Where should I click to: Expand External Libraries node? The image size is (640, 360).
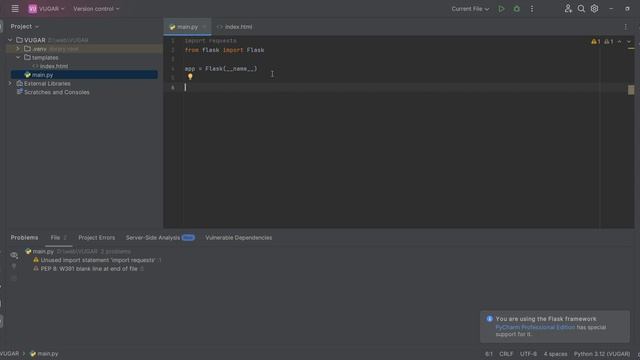tap(10, 83)
